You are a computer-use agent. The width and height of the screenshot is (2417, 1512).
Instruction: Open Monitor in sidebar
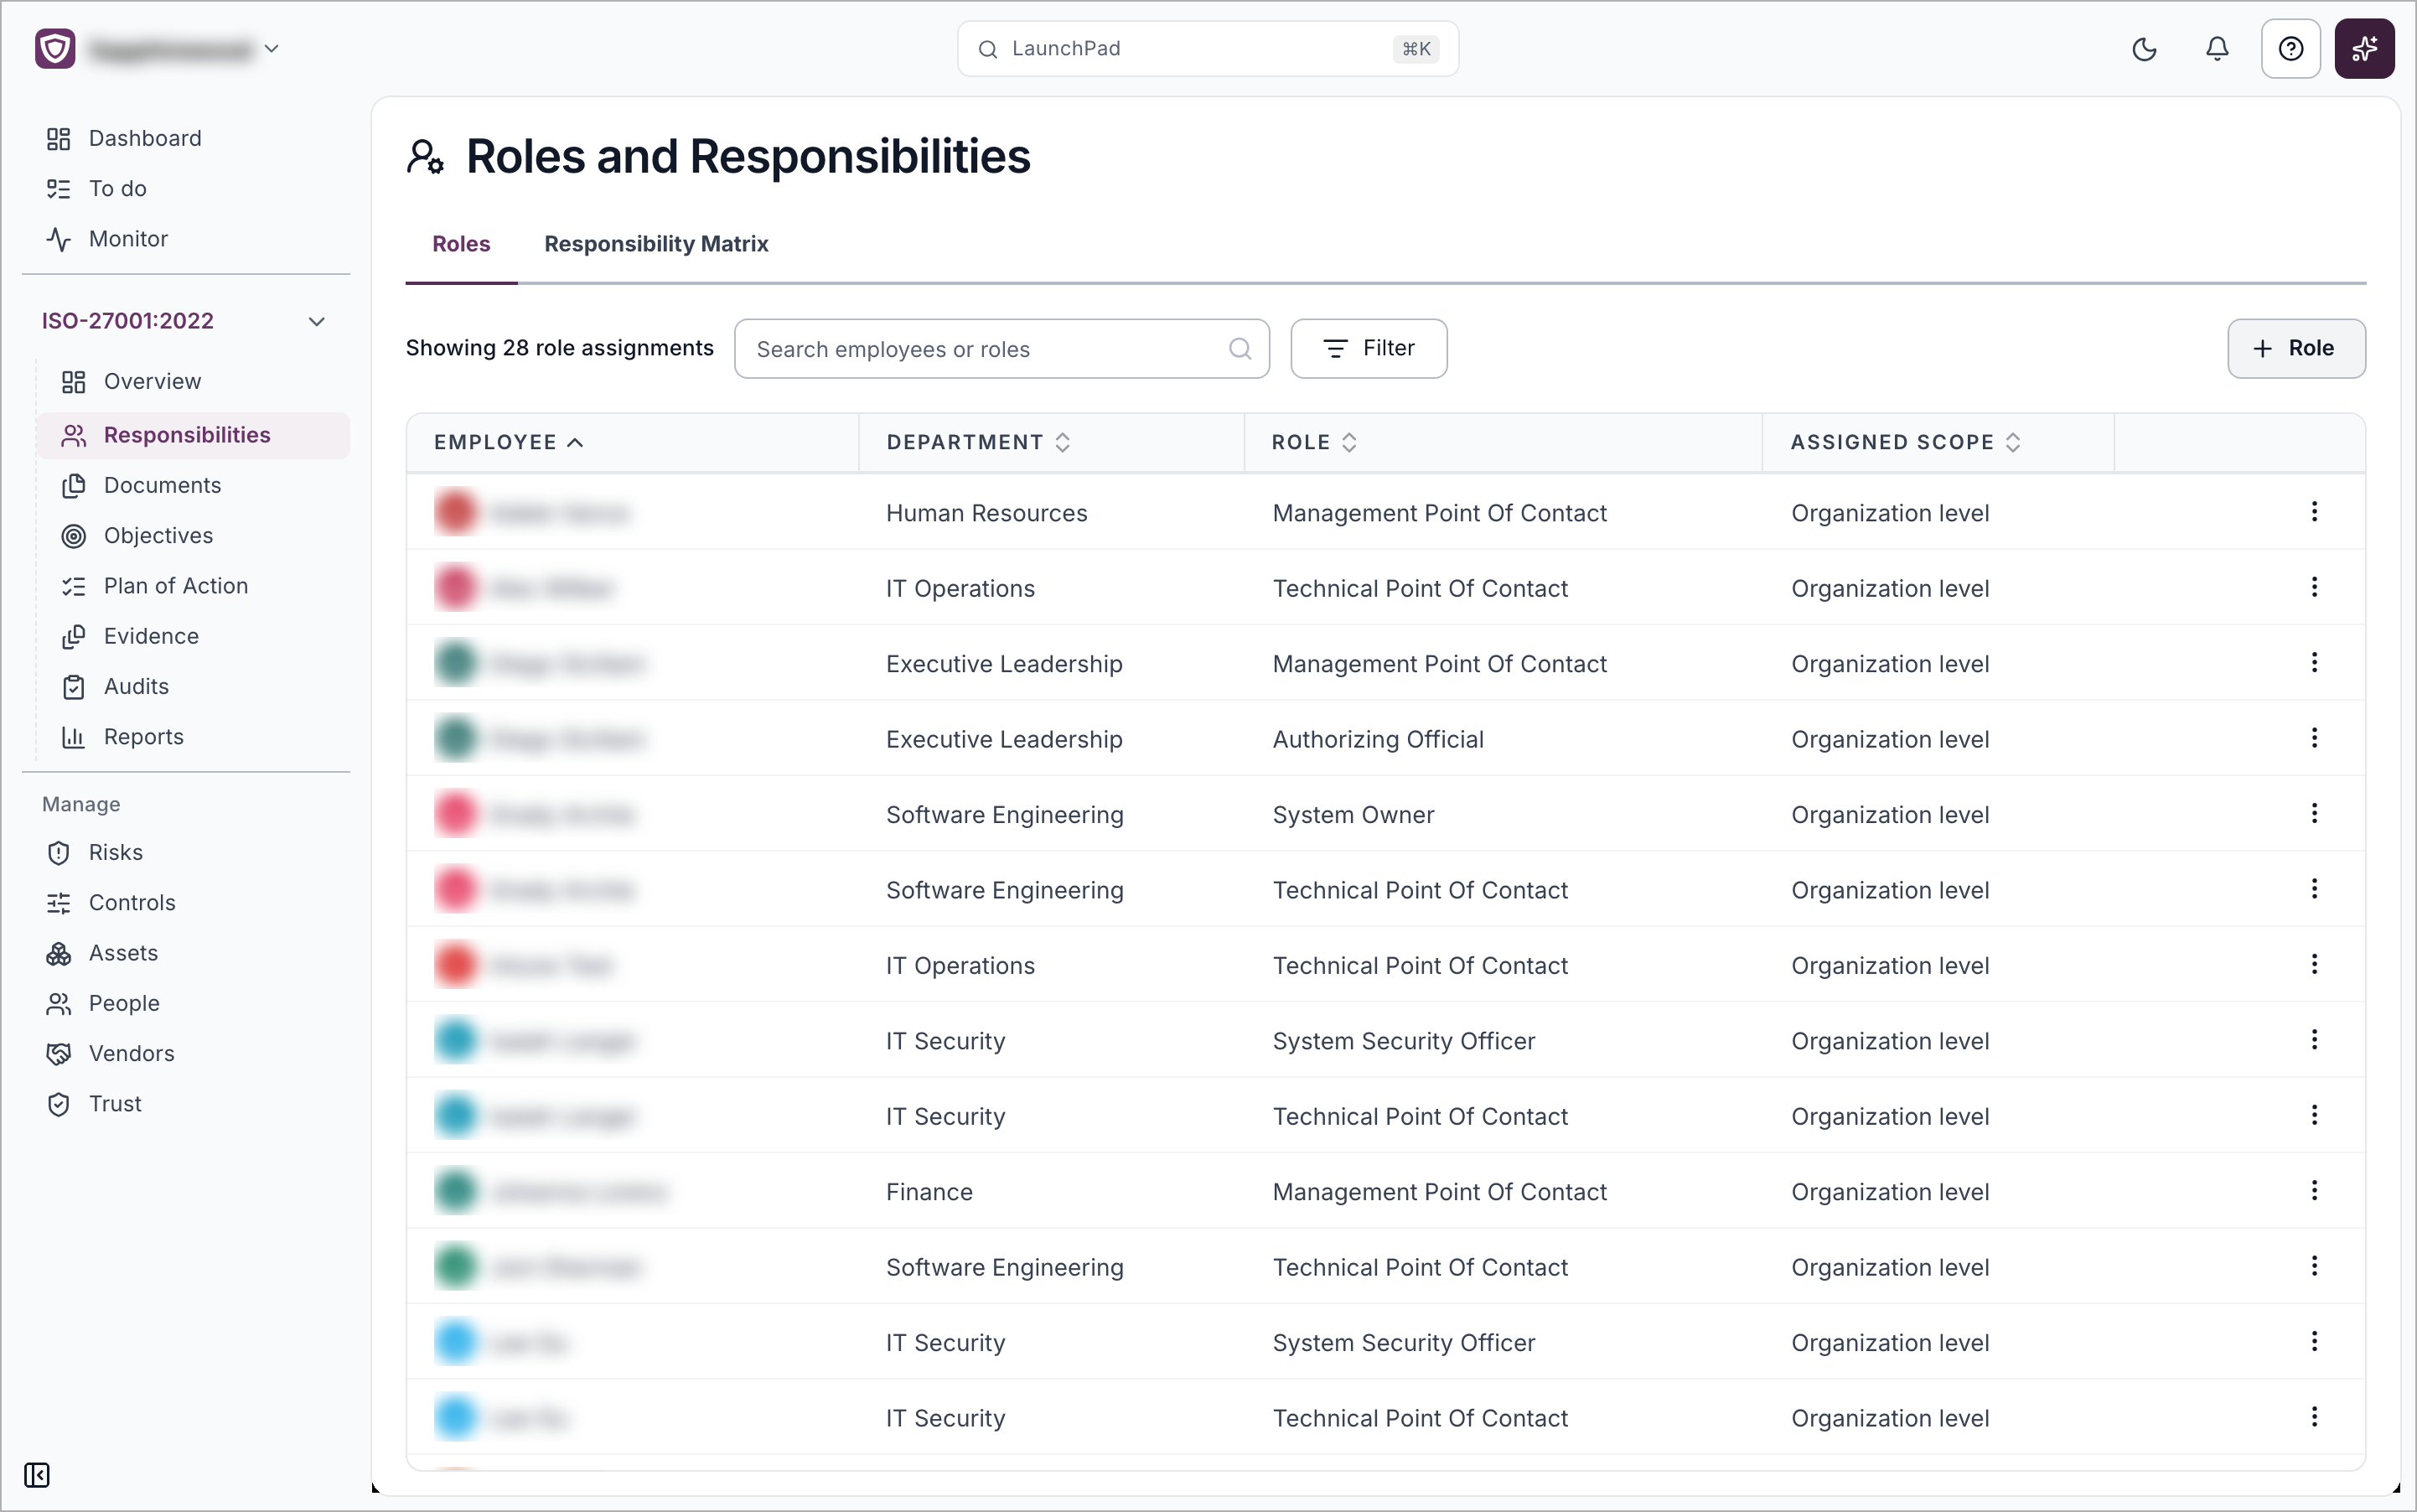click(x=107, y=239)
